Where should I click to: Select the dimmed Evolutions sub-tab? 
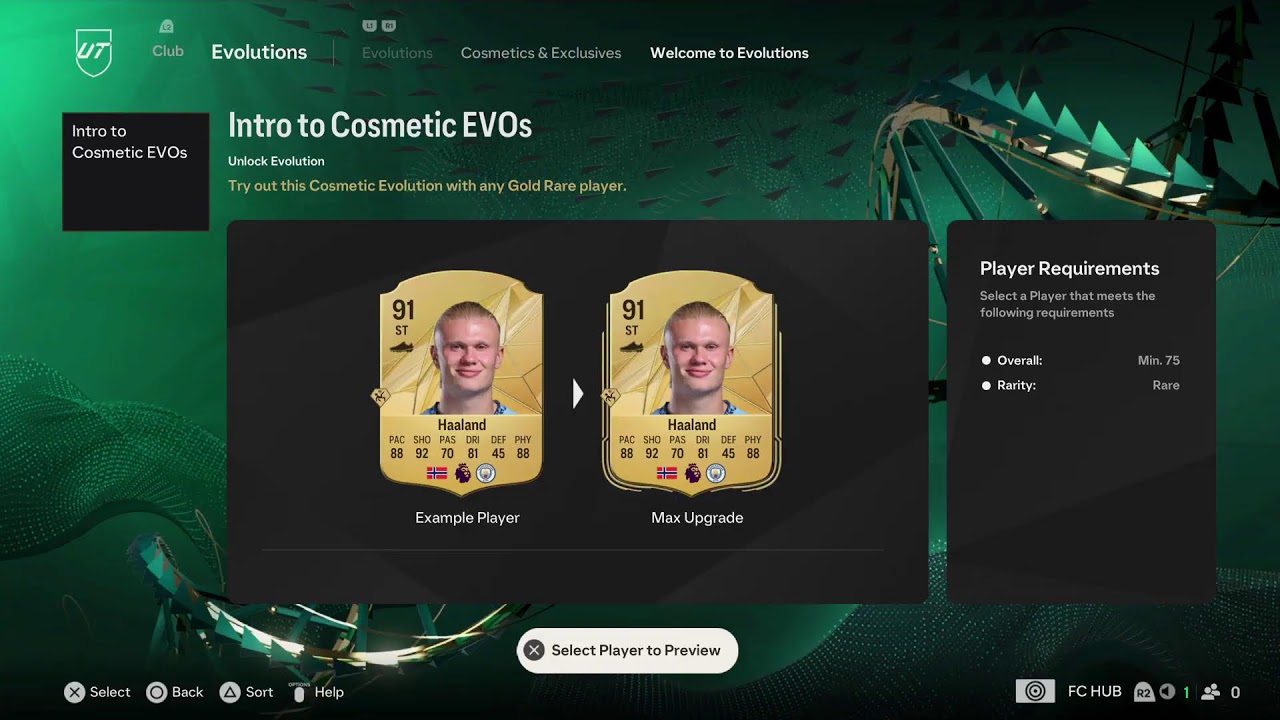[397, 53]
